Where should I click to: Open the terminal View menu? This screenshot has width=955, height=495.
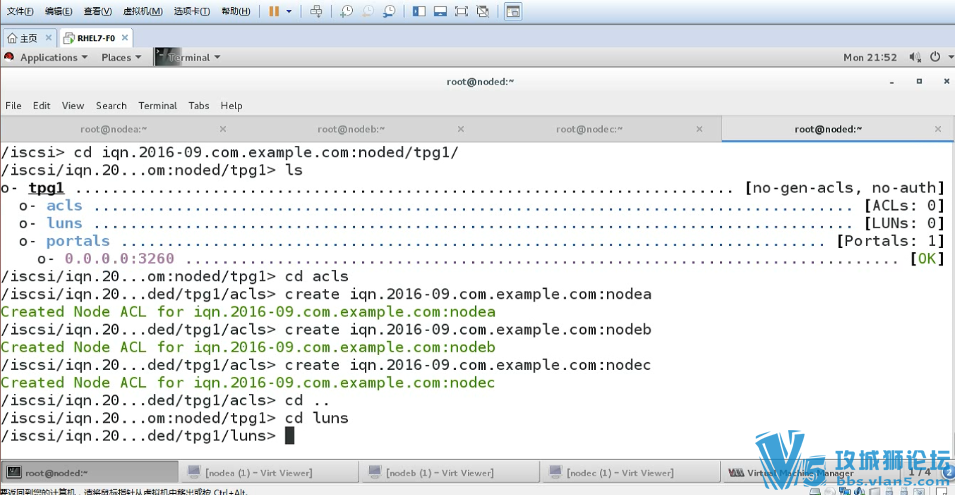(72, 105)
